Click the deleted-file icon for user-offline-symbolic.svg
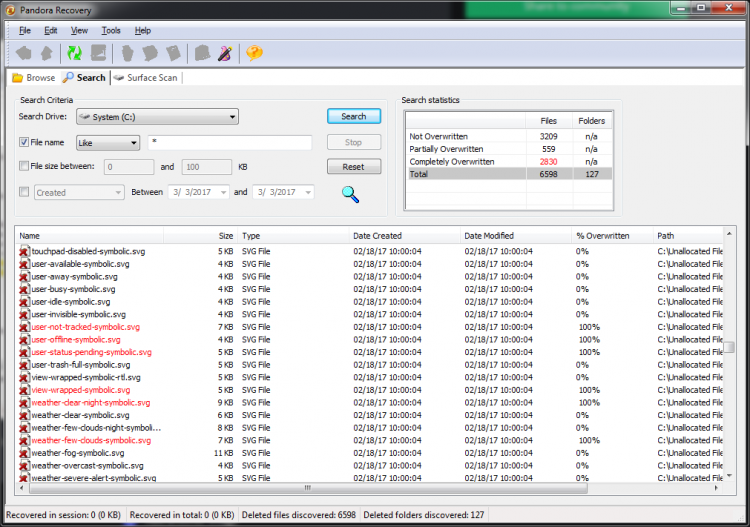 tap(24, 340)
